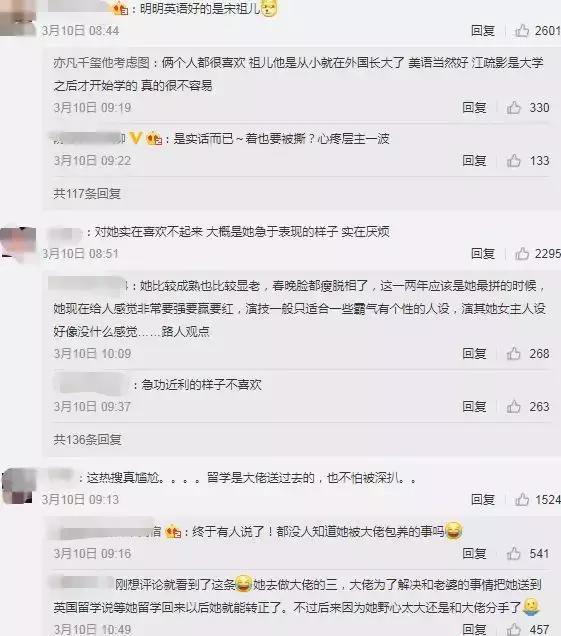Like the comment with 1524 likes
Image resolution: width=561 pixels, height=636 pixels.
coord(522,499)
